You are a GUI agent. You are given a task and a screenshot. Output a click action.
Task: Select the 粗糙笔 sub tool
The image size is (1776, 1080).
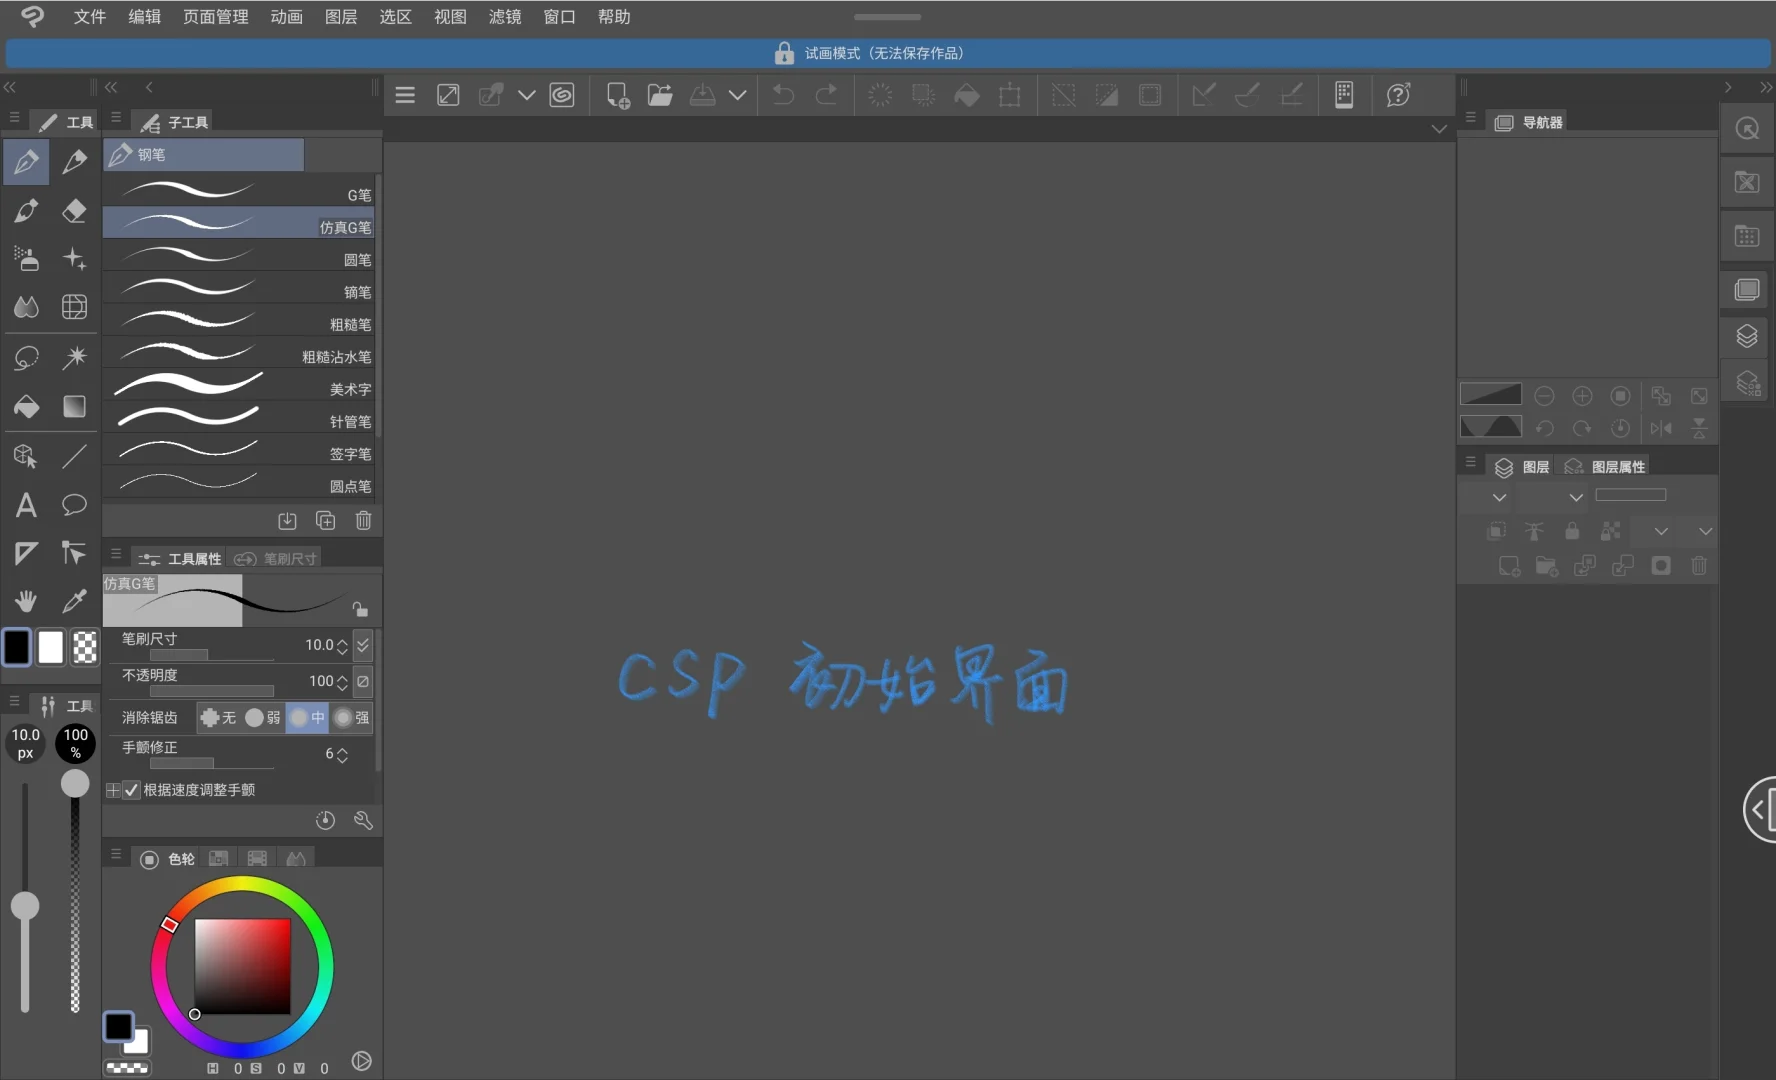[239, 320]
